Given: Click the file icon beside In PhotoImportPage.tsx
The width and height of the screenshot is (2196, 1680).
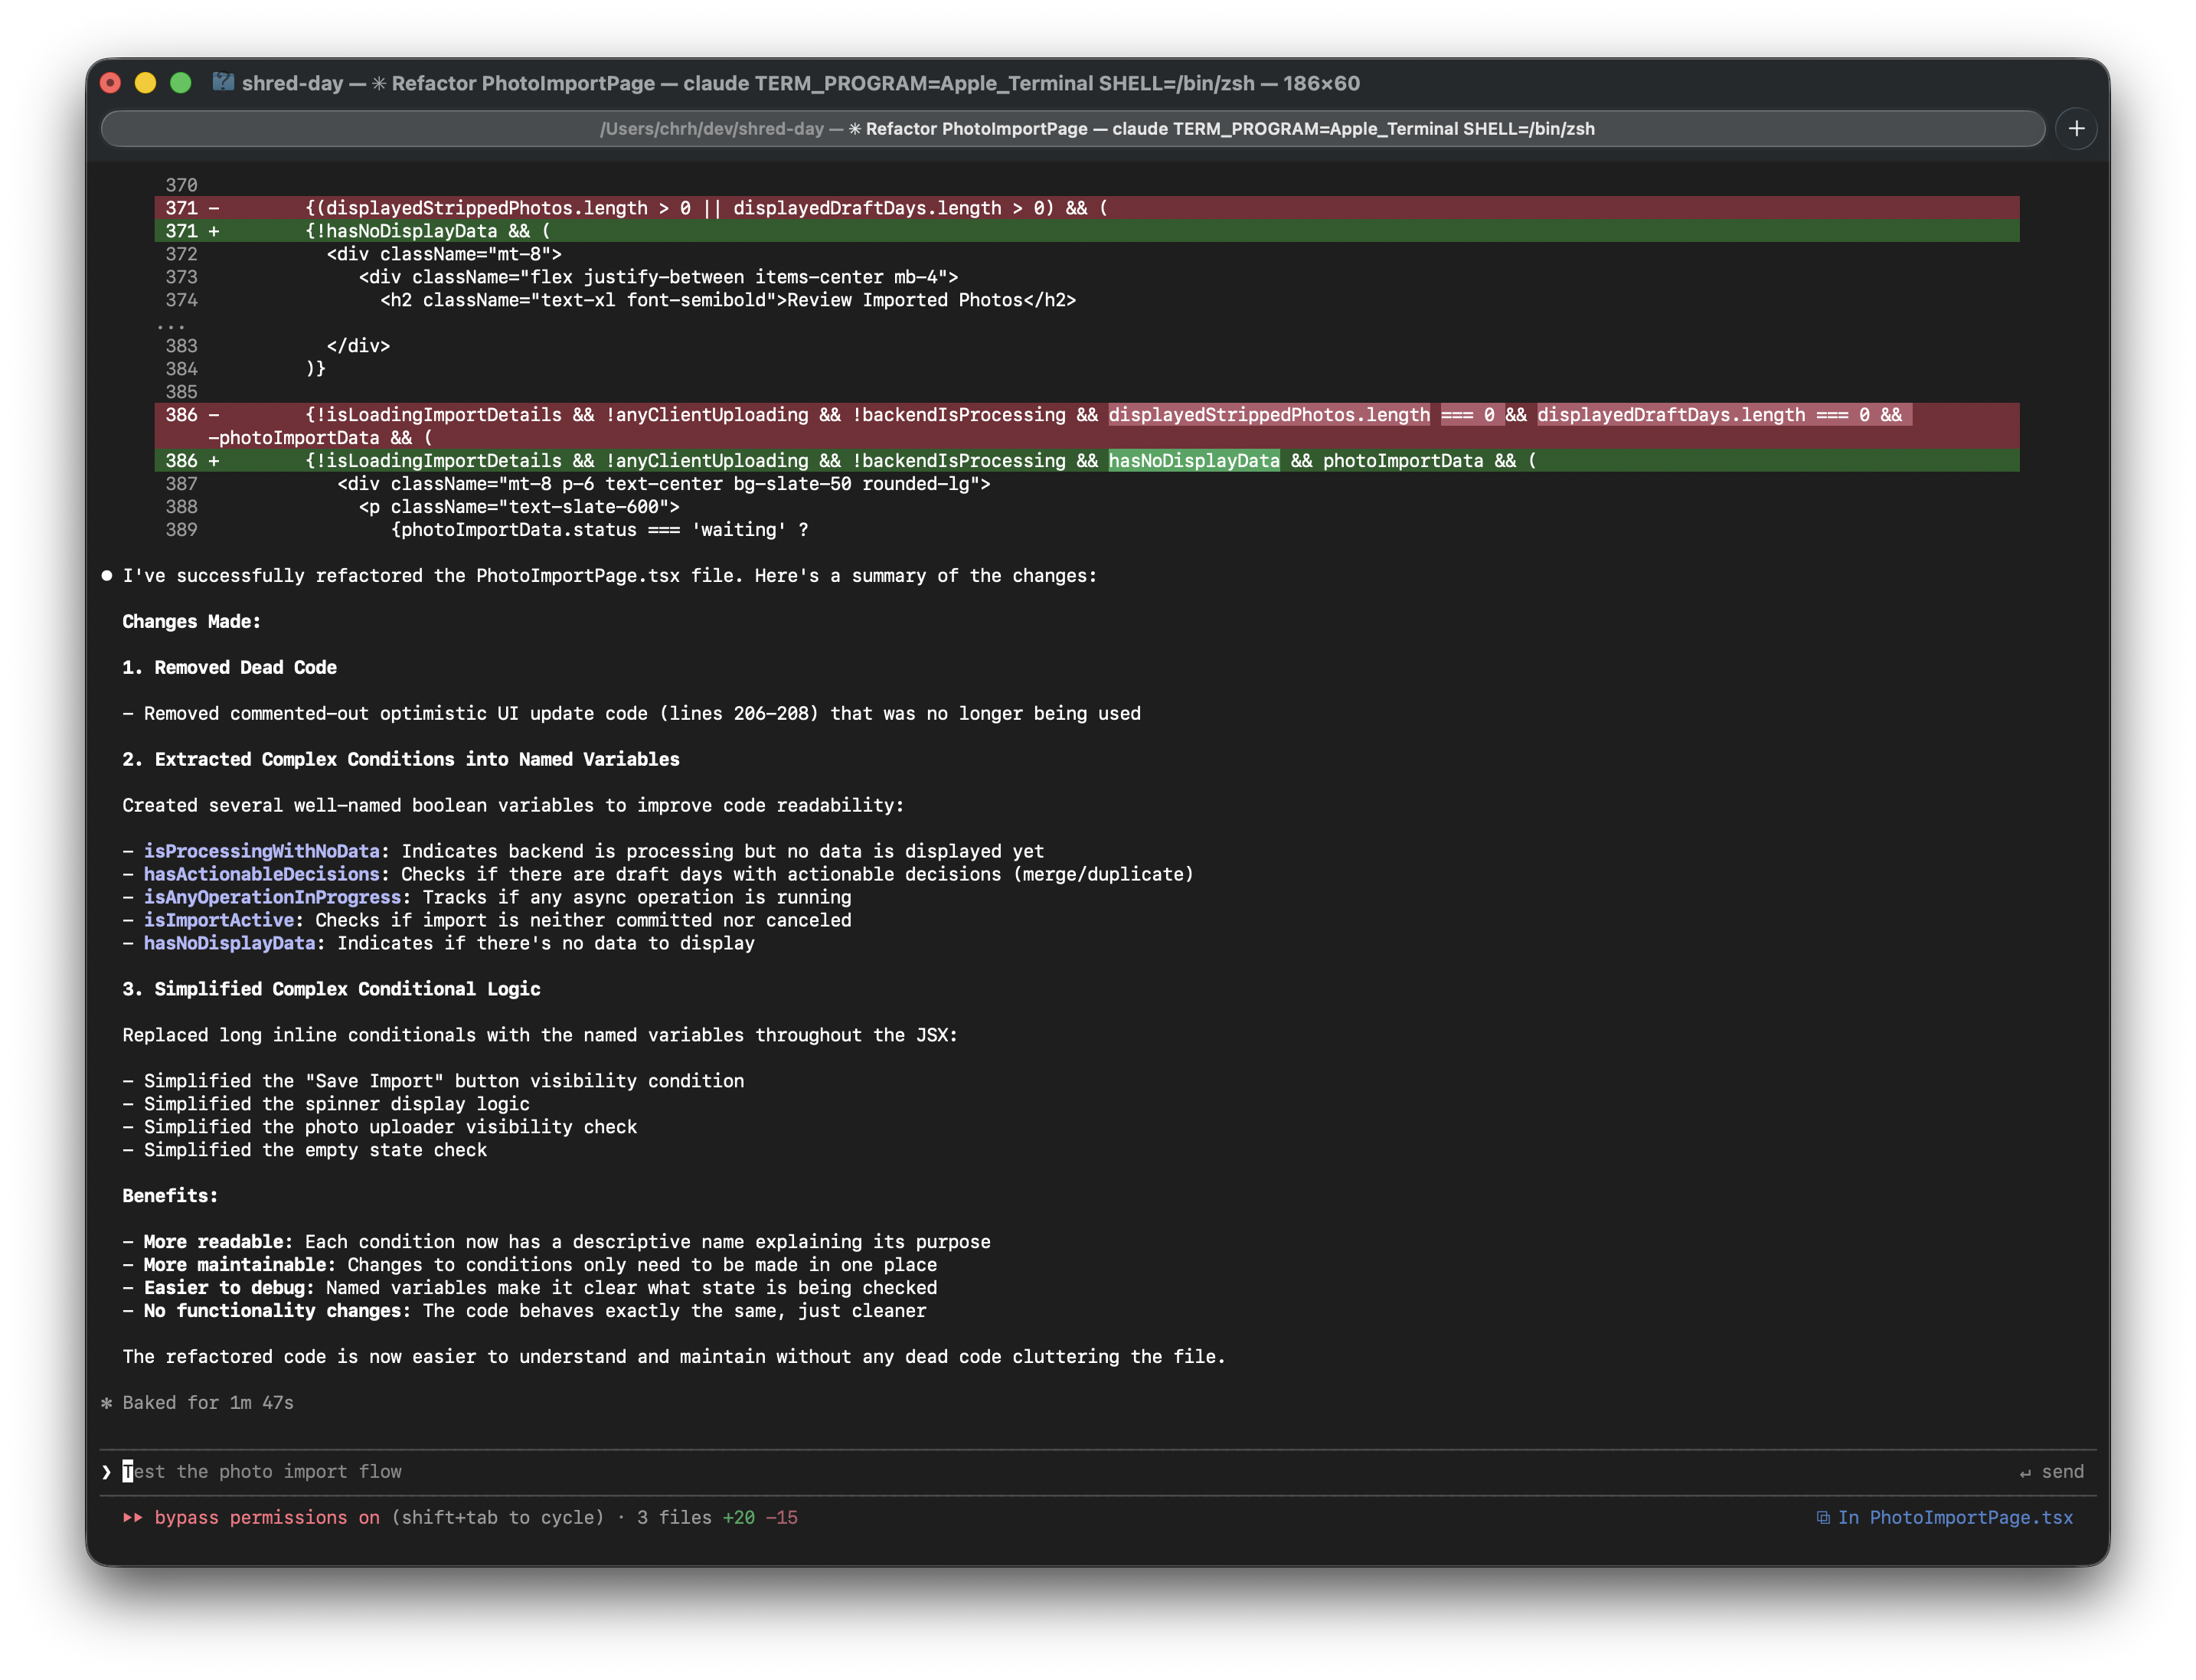Looking at the screenshot, I should (x=1823, y=1518).
